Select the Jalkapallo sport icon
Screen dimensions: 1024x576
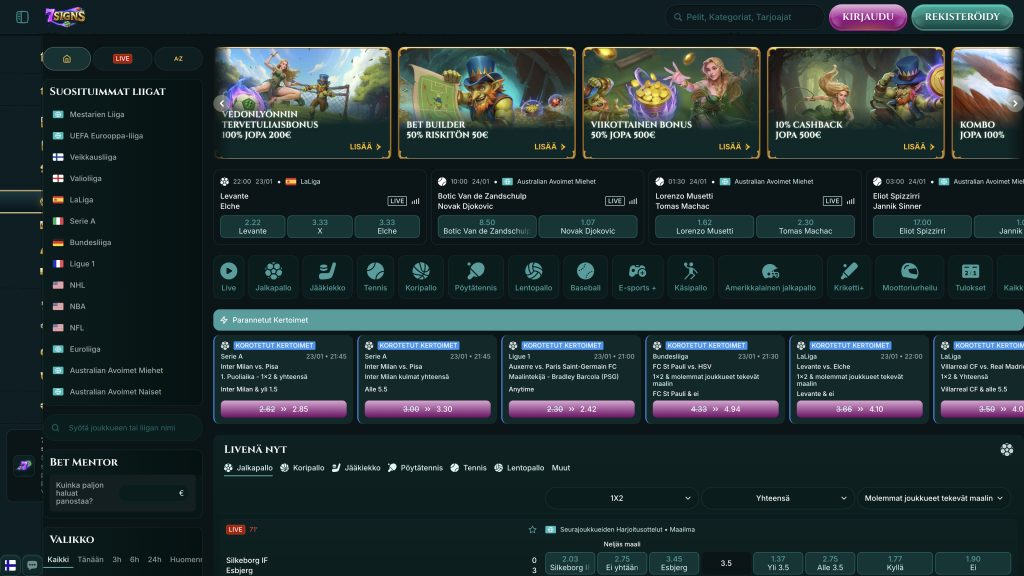pos(273,276)
